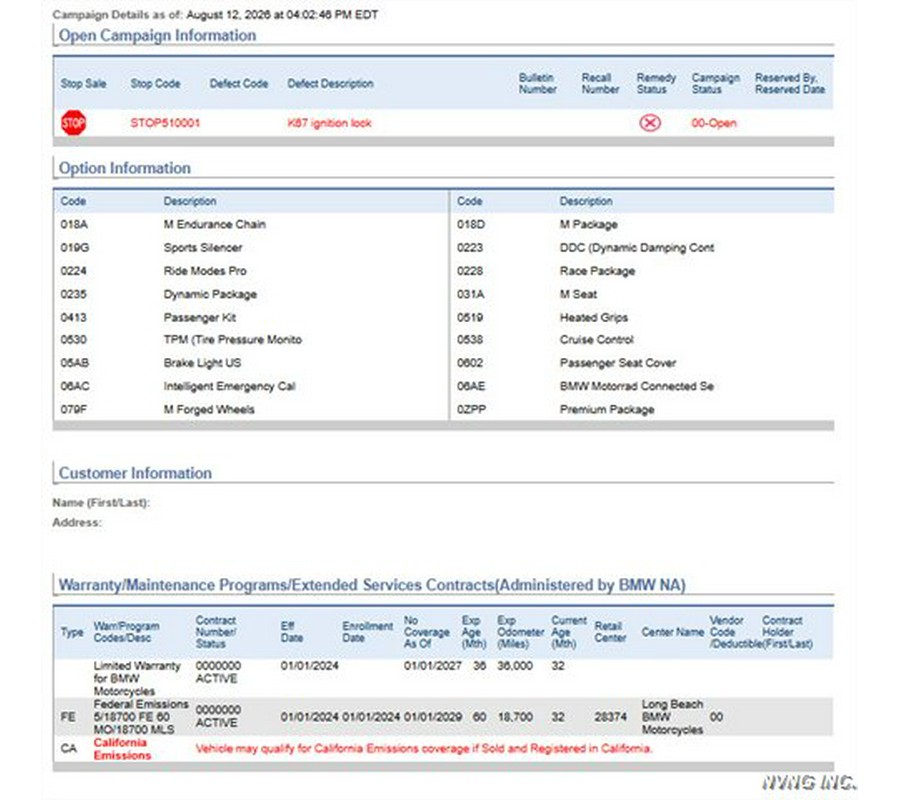
Task: Click the 00-Open campaign status
Action: [x=713, y=123]
